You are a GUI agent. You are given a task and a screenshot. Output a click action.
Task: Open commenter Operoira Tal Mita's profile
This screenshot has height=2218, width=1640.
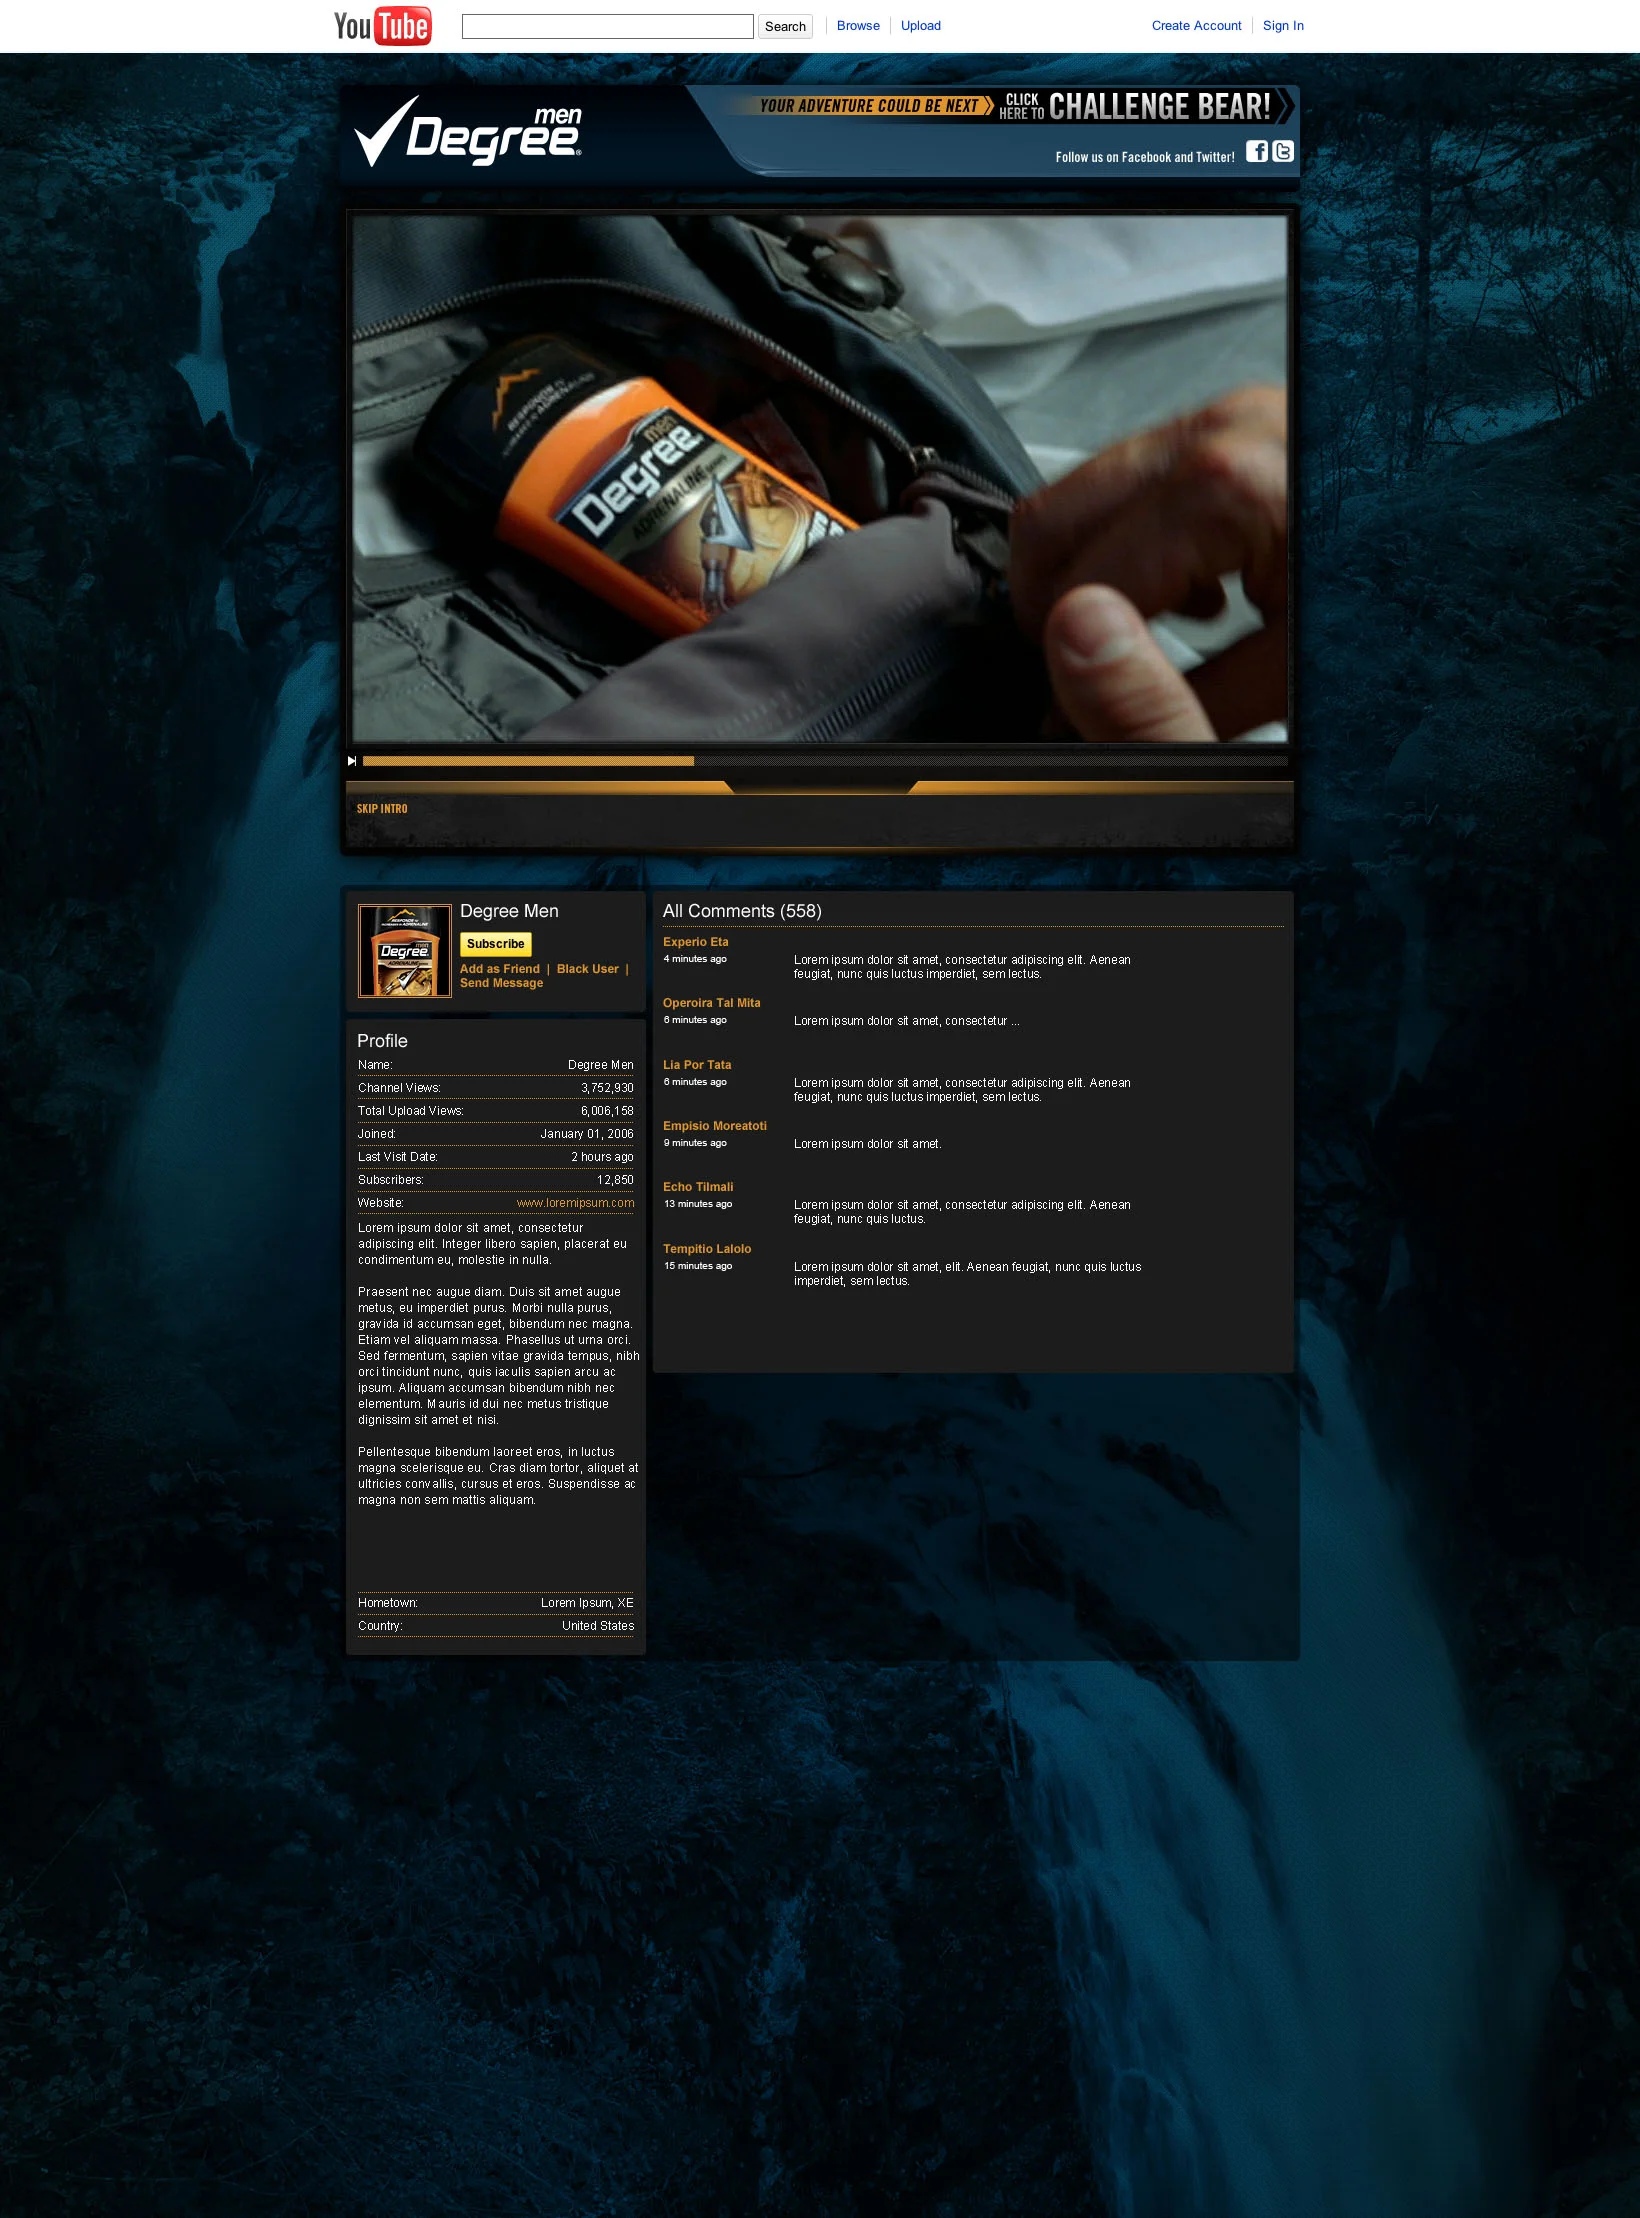[x=712, y=1003]
